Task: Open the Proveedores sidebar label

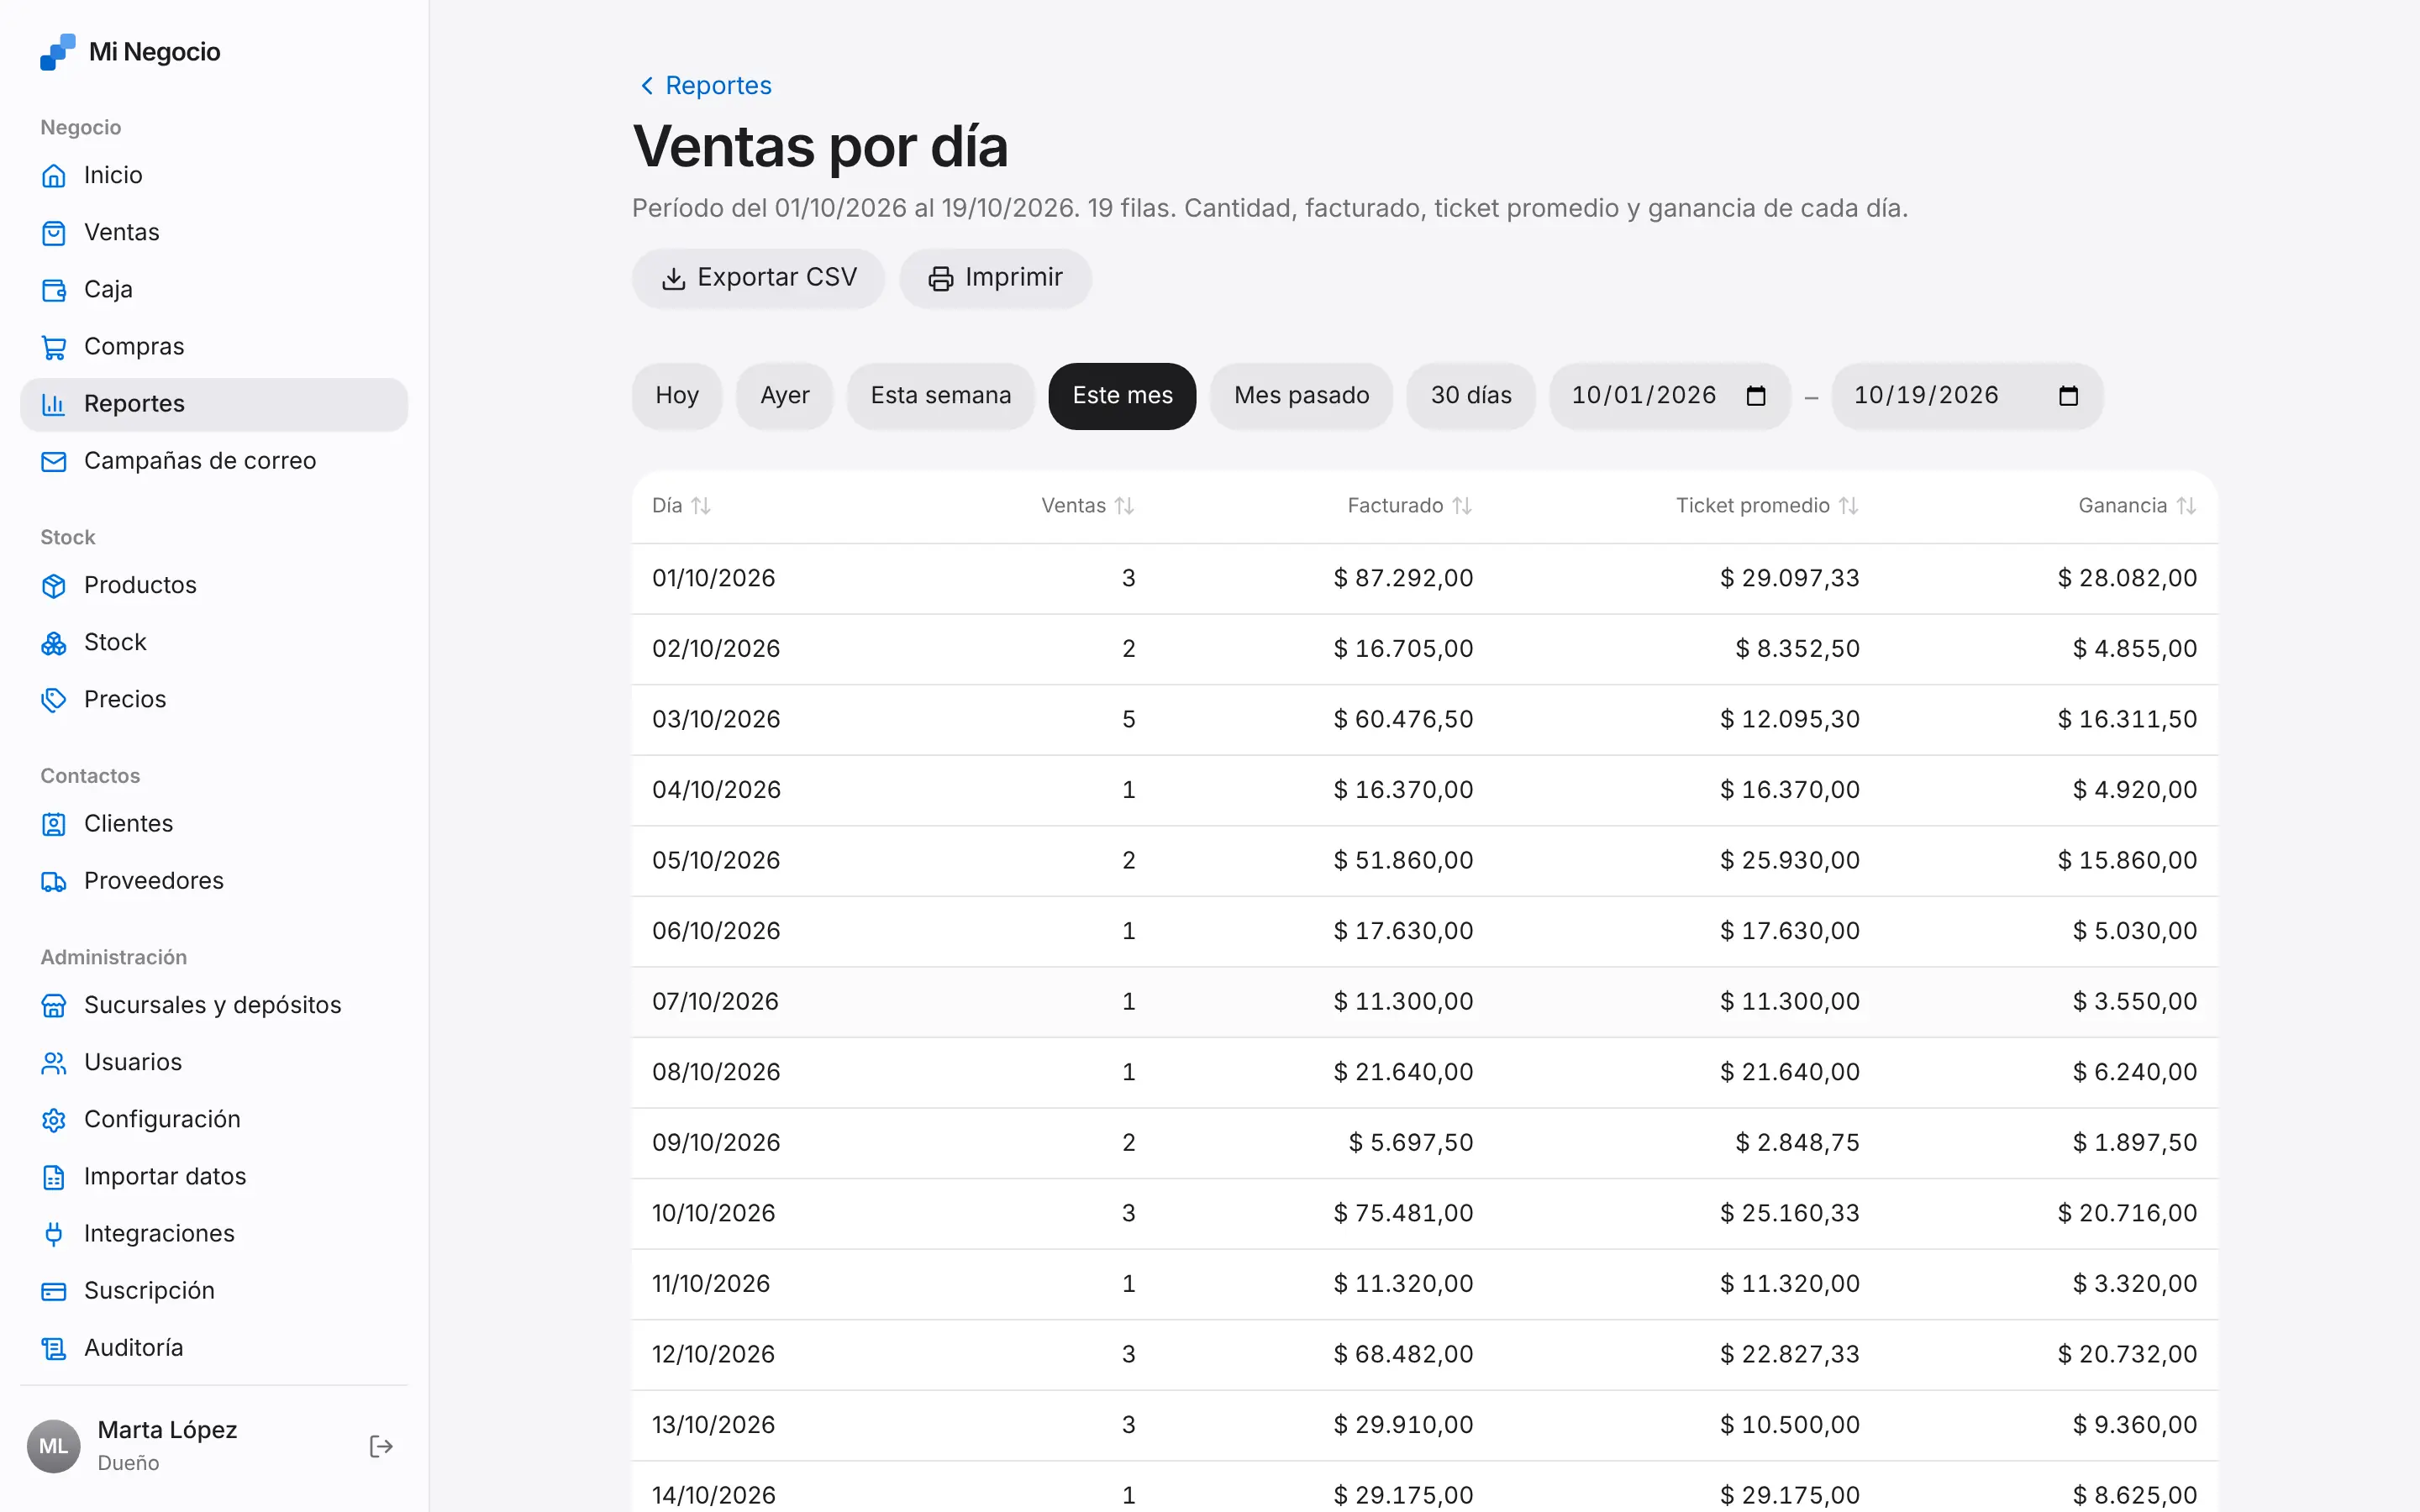Action: coord(154,881)
